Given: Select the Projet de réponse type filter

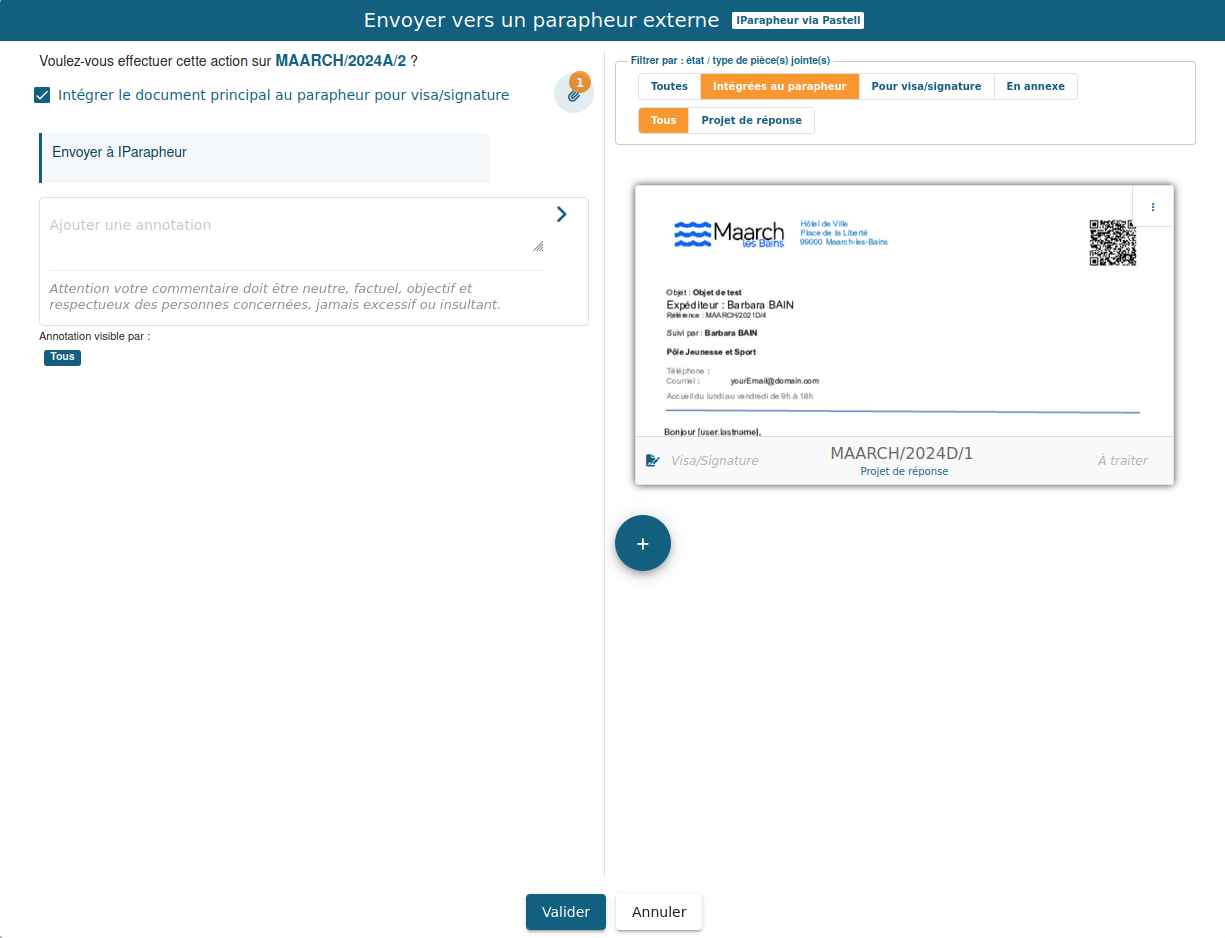Looking at the screenshot, I should point(751,121).
